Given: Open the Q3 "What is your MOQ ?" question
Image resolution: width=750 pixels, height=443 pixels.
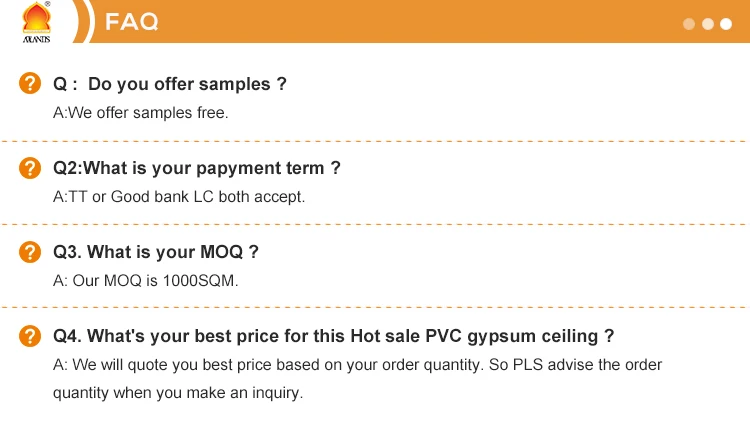Looking at the screenshot, I should (149, 252).
